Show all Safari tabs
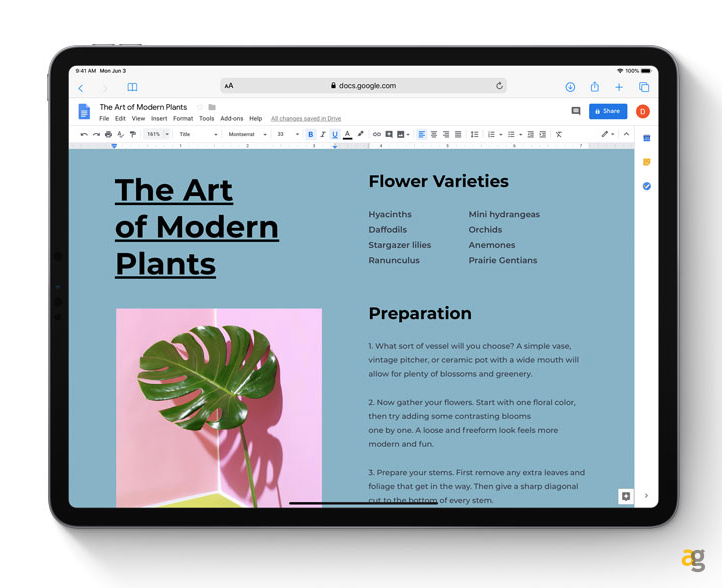722x588 pixels. 644,87
